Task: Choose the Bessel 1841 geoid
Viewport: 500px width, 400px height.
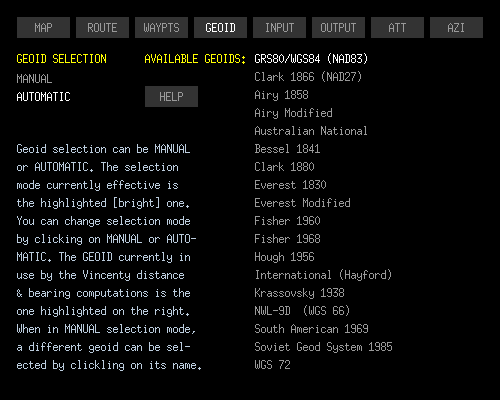Action: point(287,149)
